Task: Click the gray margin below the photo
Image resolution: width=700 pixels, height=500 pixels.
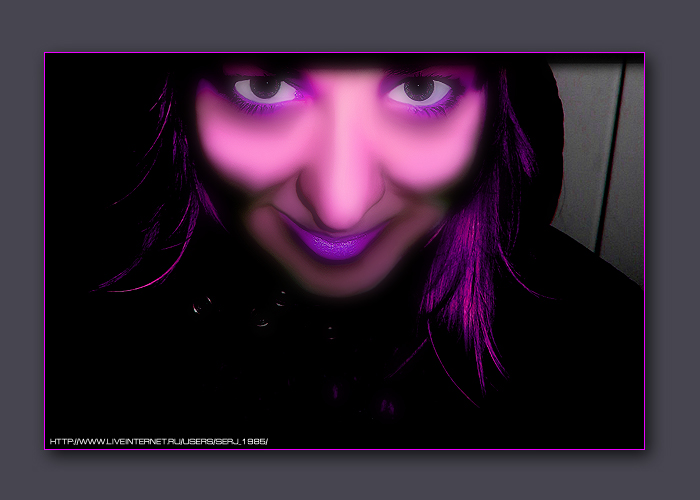Action: click(x=350, y=476)
